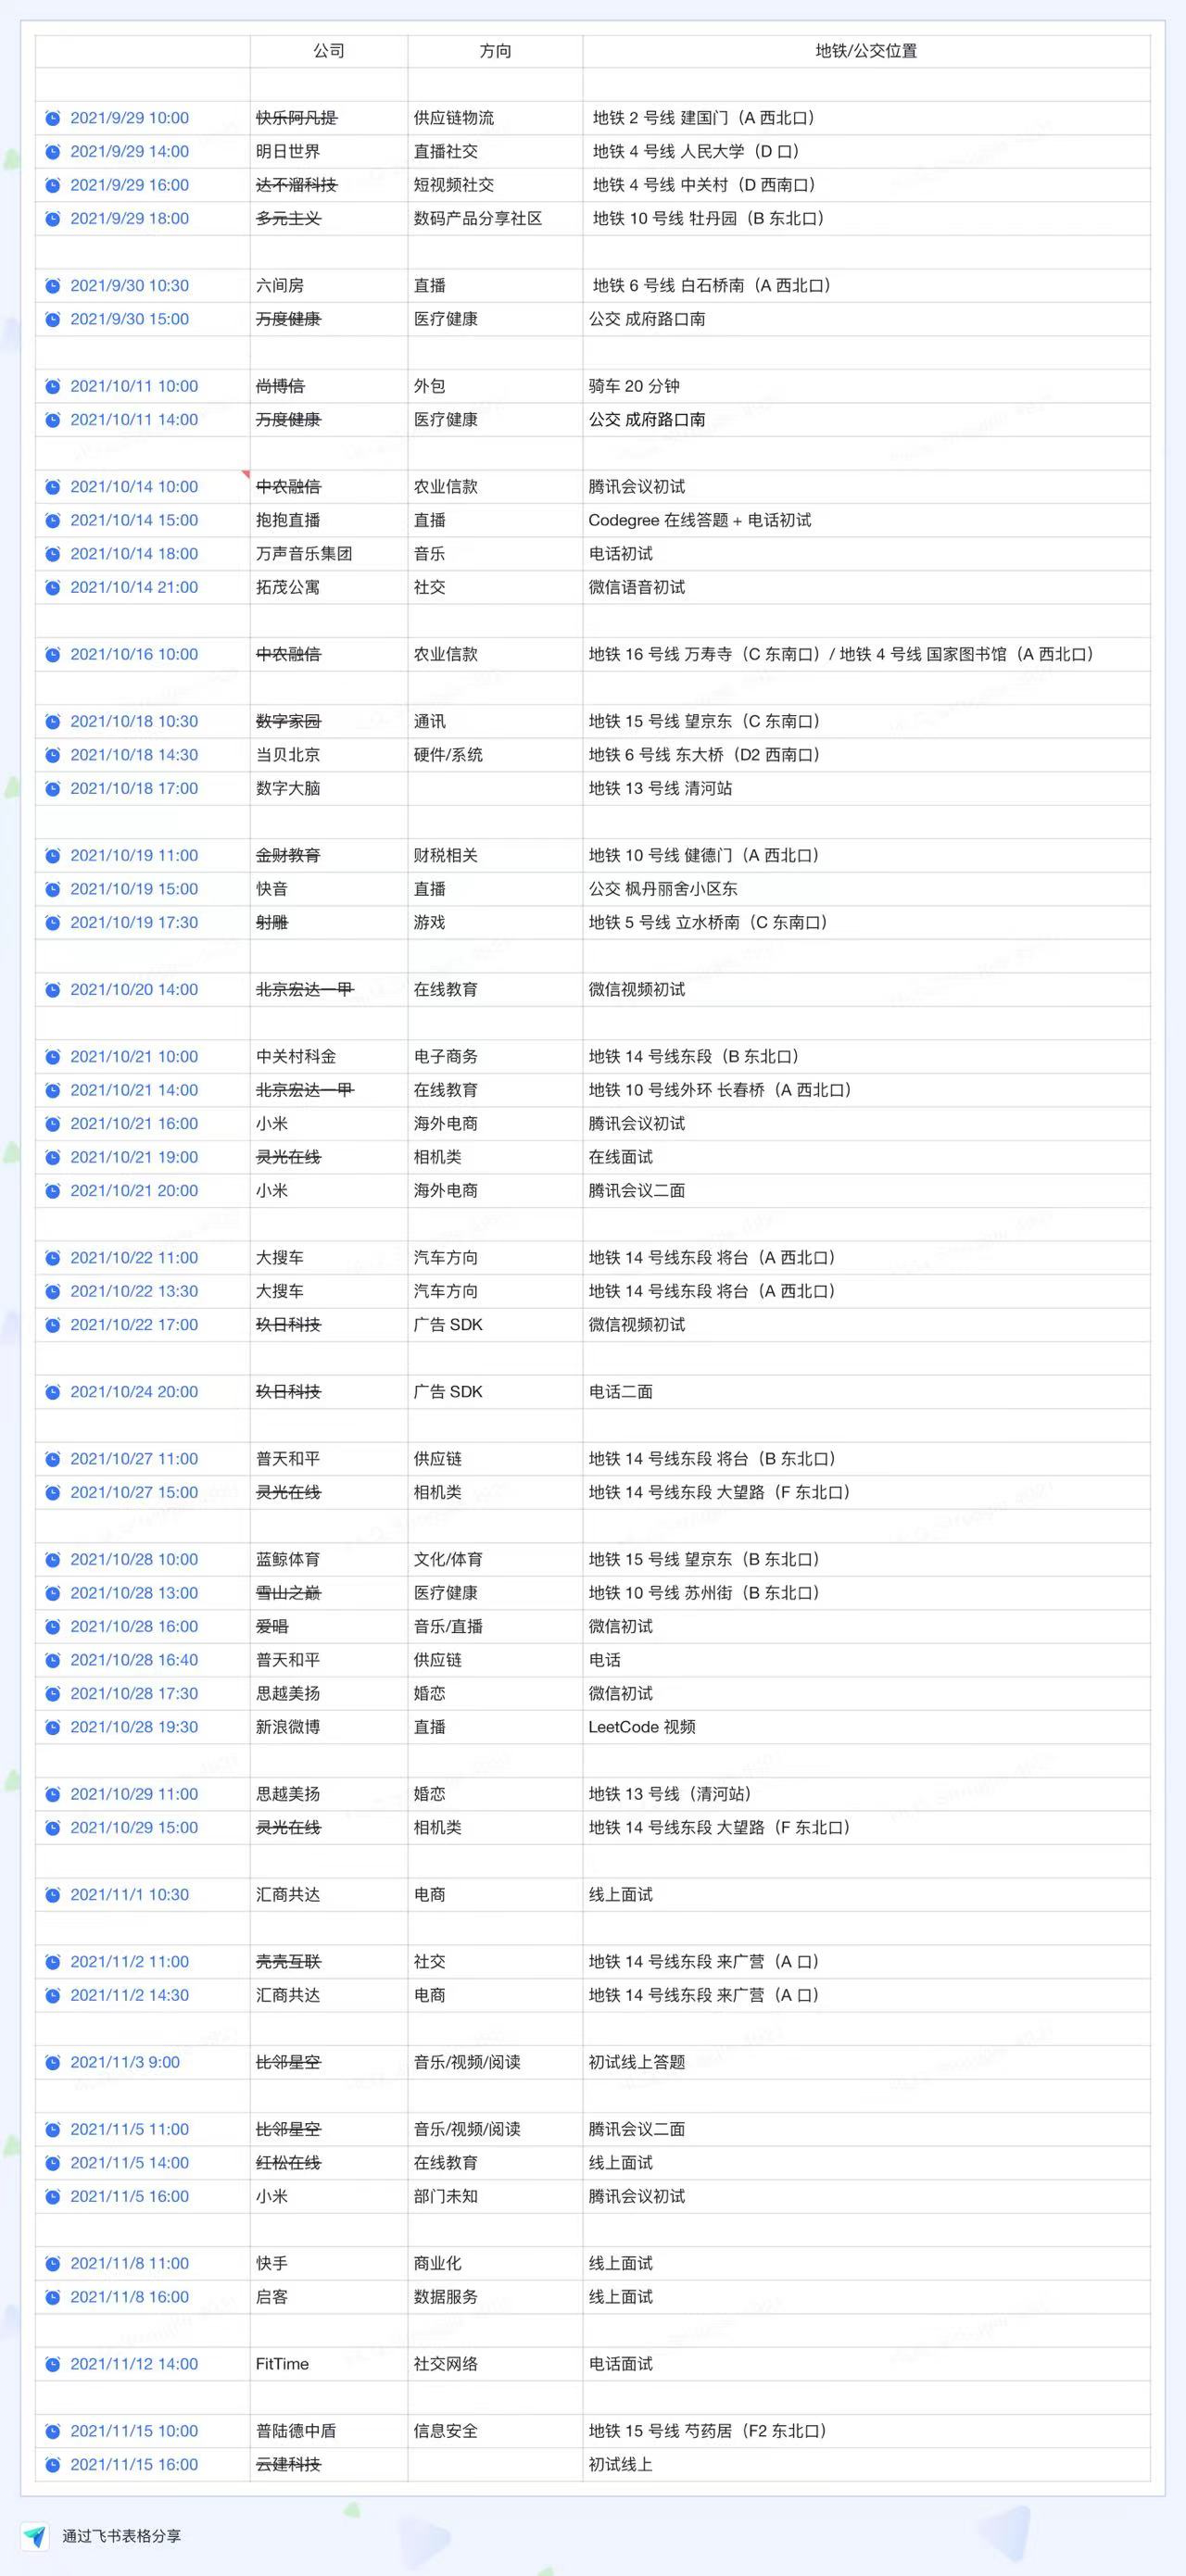Click the clock icon beside 2021/11/3 9:00
The image size is (1186, 2576).
pos(53,2063)
